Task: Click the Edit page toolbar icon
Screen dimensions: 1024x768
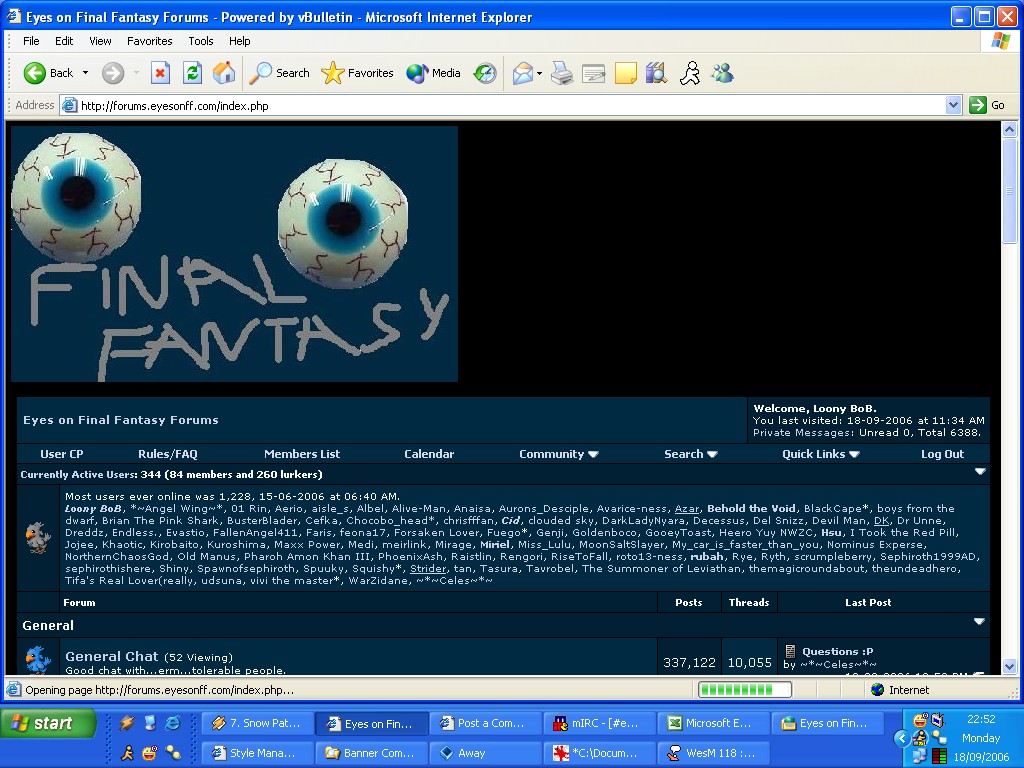Action: 594,73
